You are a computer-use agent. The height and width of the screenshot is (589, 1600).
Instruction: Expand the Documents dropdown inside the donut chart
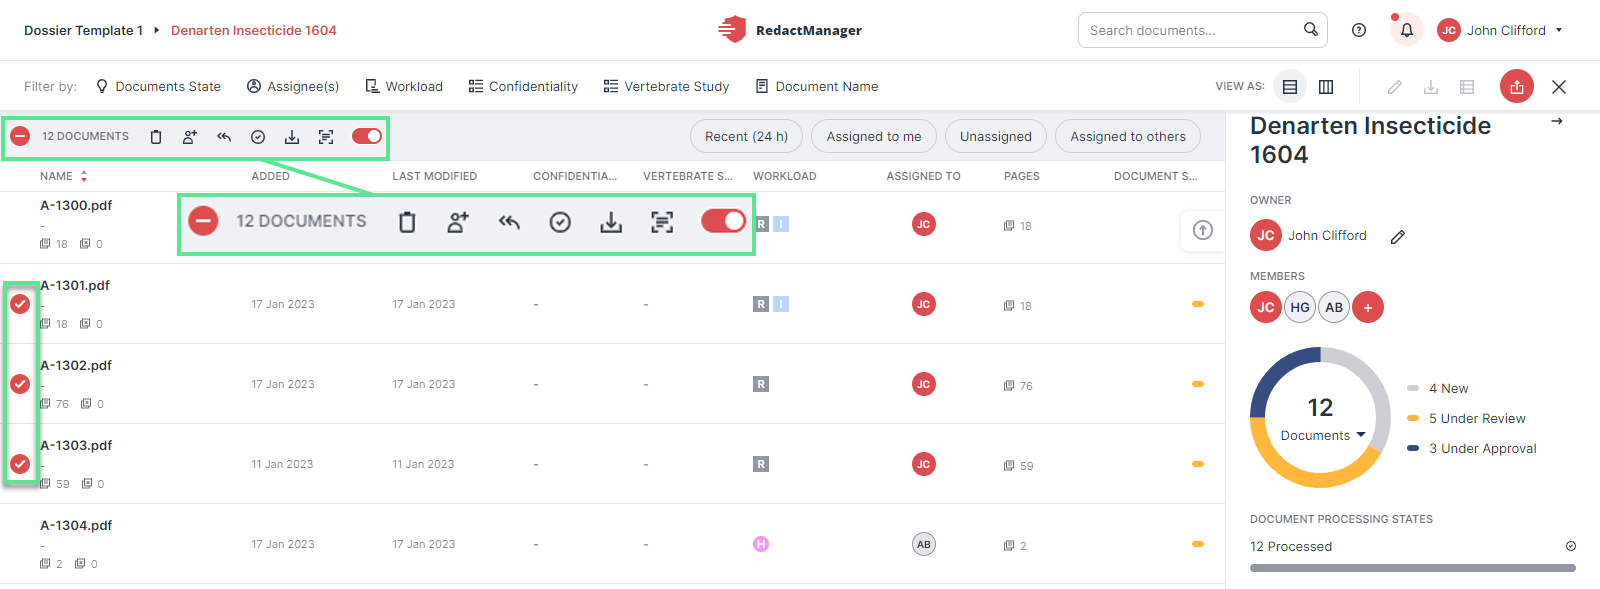(x=1323, y=436)
